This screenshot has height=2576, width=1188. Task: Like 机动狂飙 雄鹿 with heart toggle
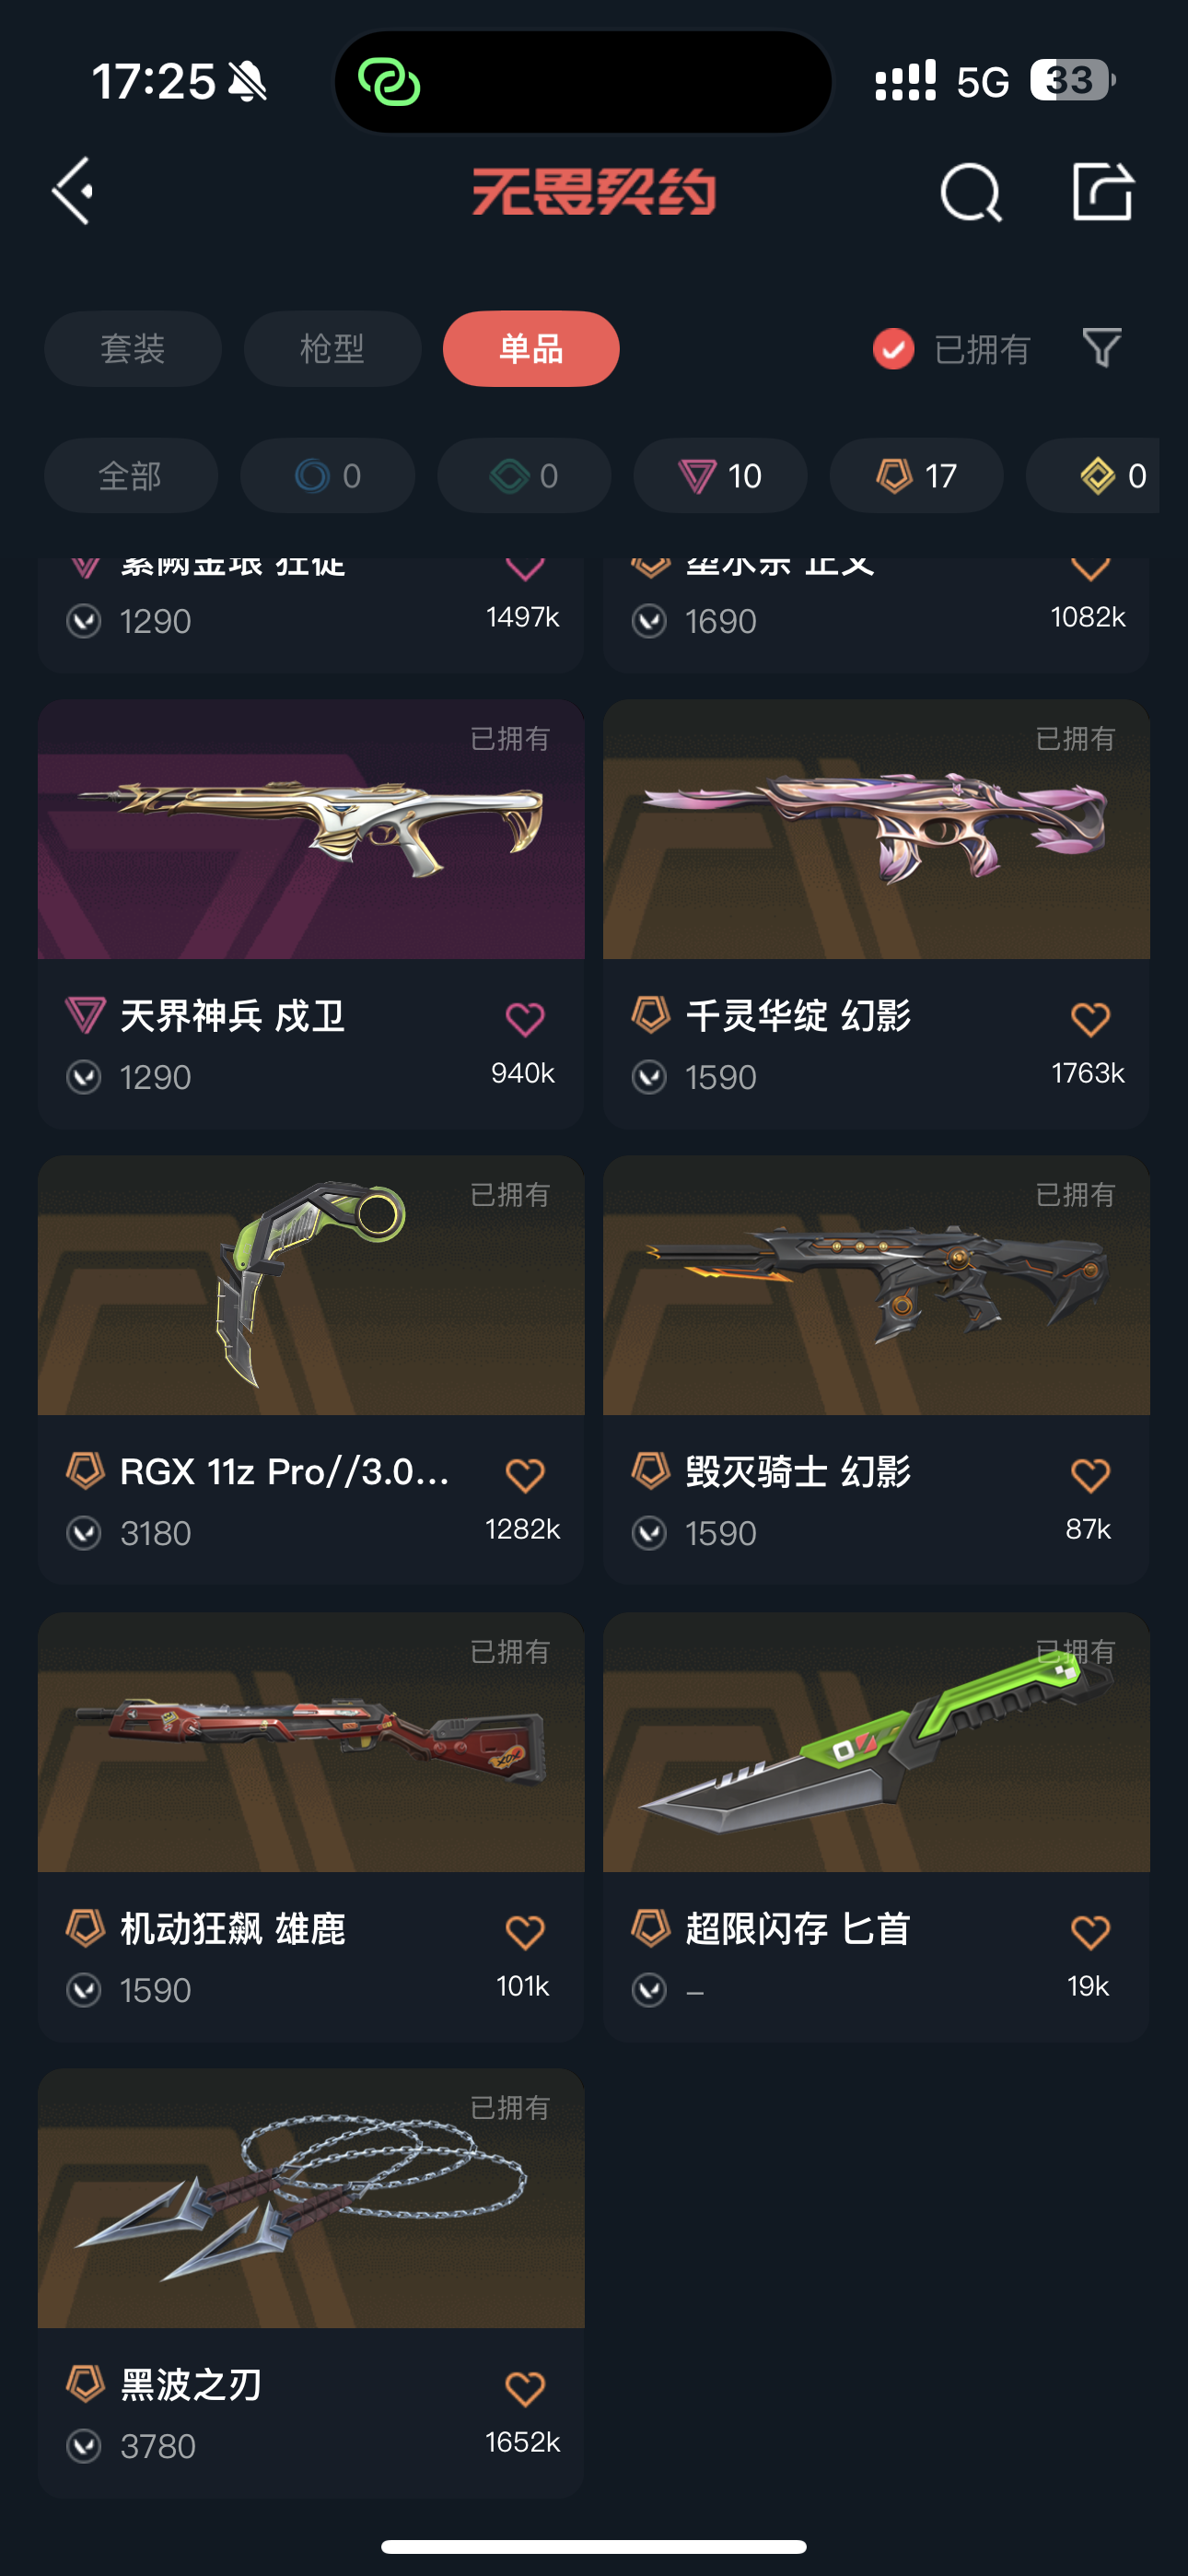click(x=524, y=1932)
